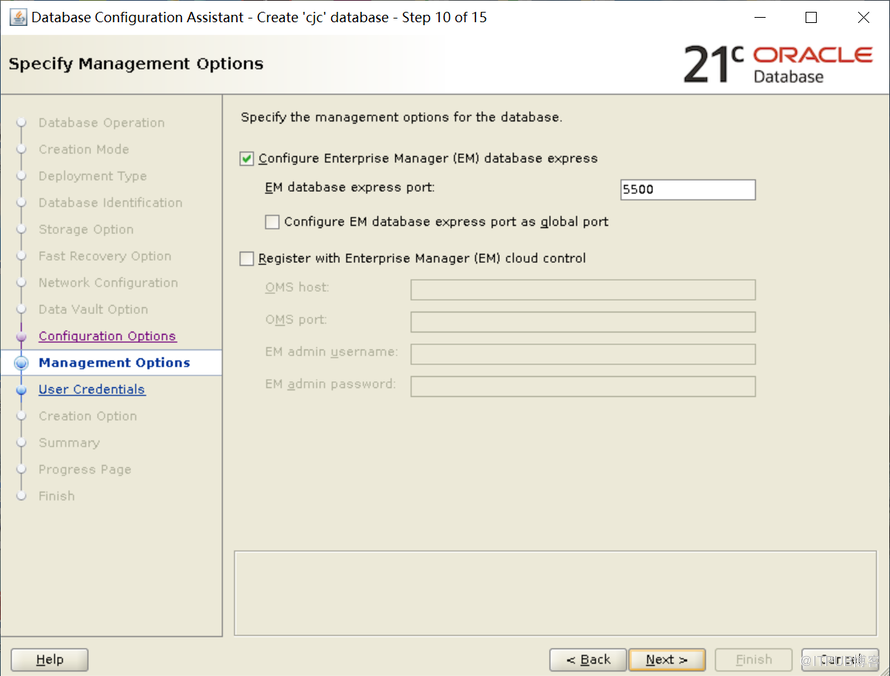Close the Database Configuration Assistant window
Viewport: 890px width, 676px height.
(863, 18)
